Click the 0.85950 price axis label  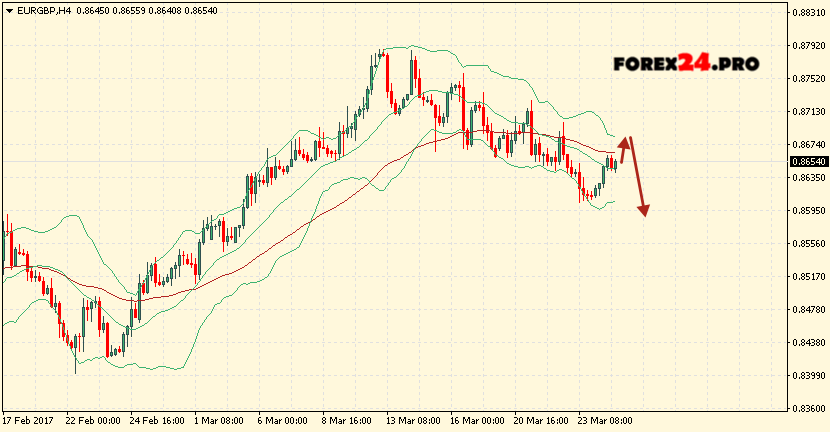click(x=808, y=211)
